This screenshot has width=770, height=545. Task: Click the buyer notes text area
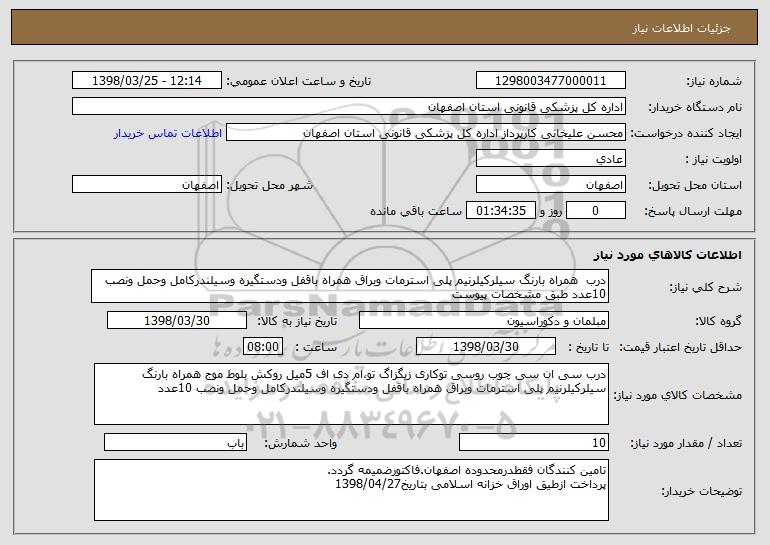351,490
